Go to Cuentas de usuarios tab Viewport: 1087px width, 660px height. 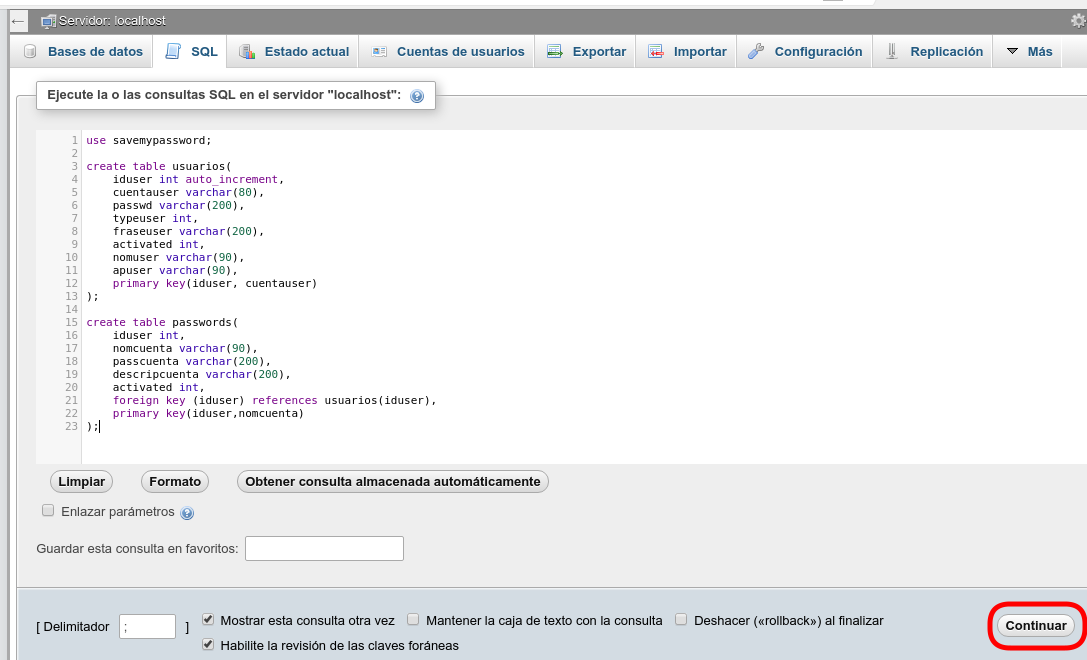pos(448,51)
